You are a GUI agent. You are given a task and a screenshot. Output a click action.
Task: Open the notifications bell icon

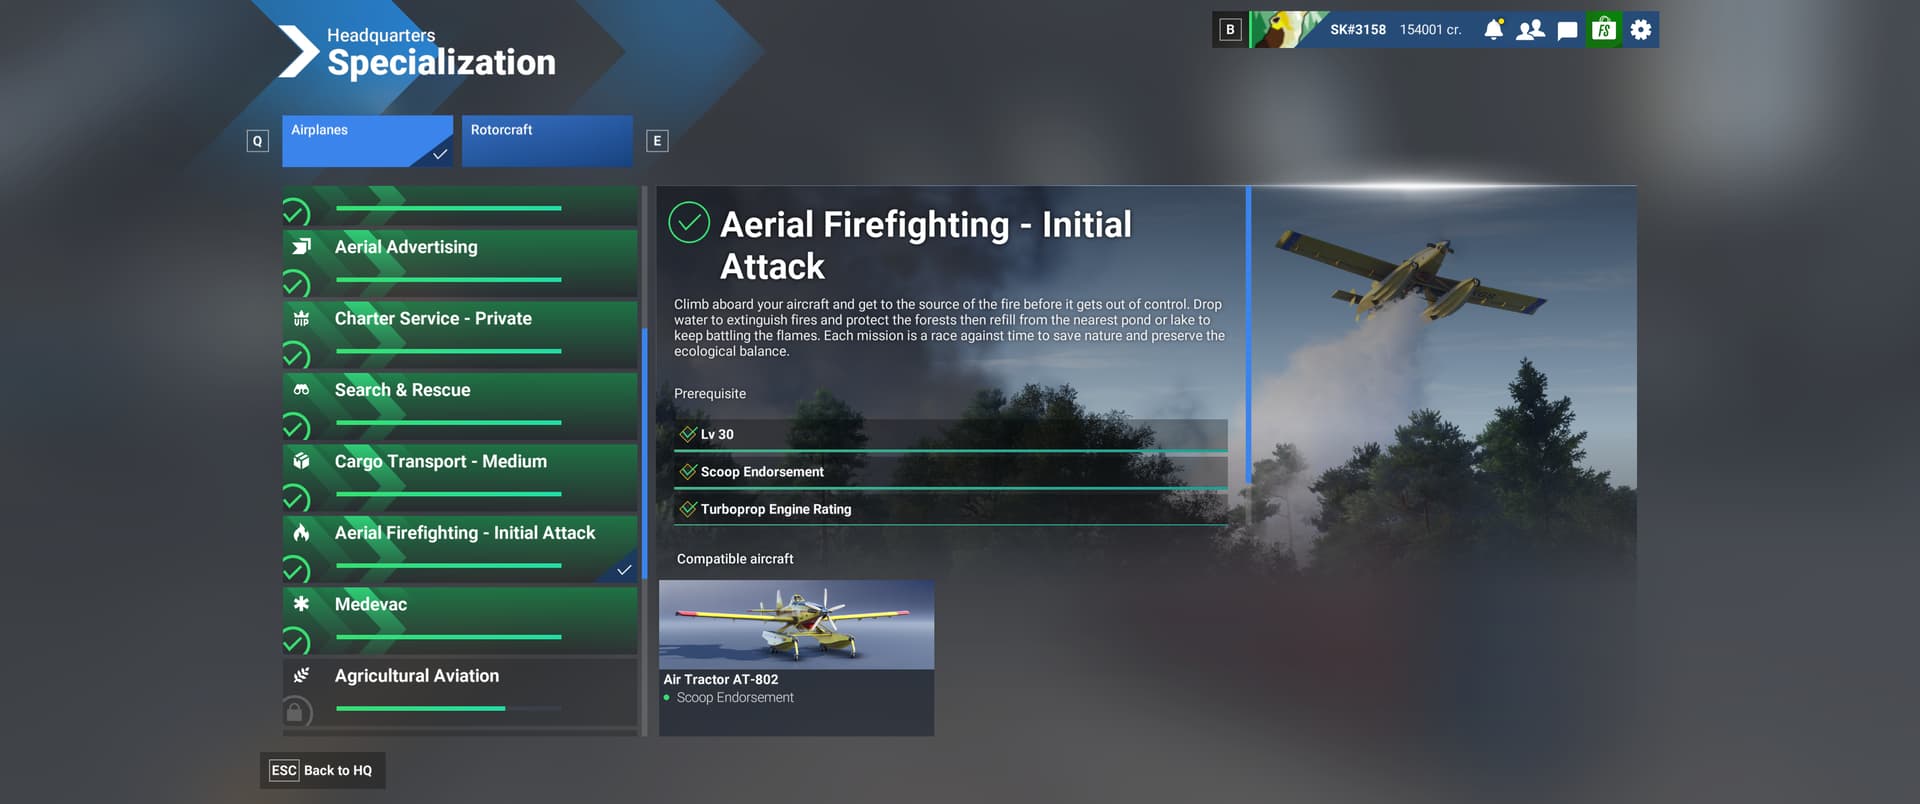[1493, 30]
